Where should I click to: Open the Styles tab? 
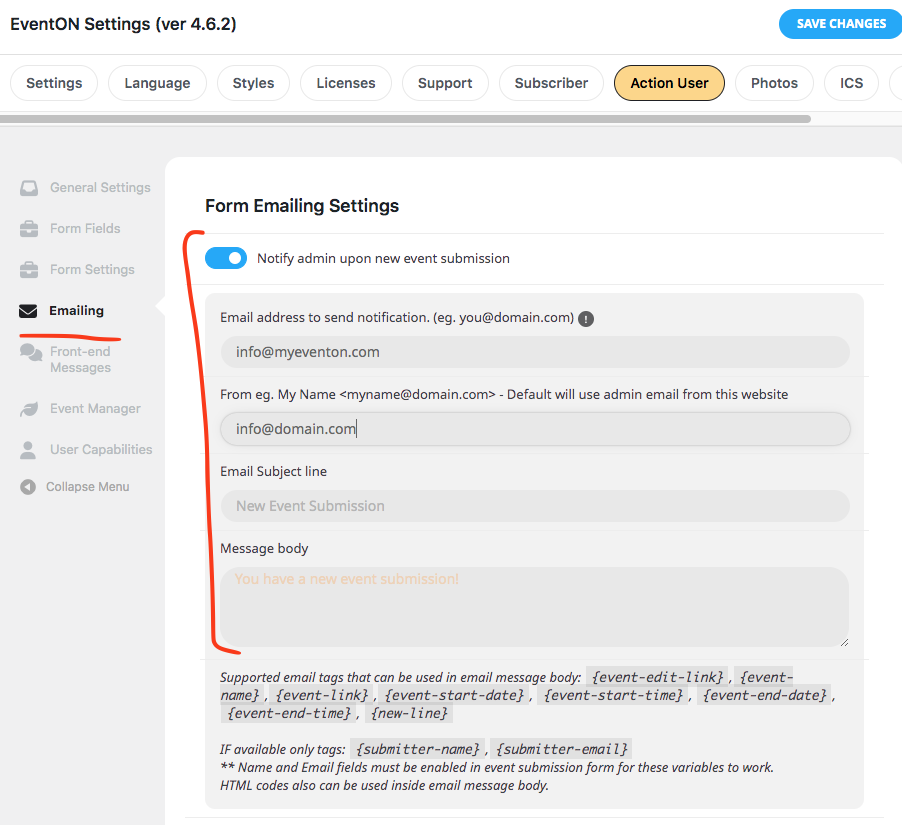(253, 83)
